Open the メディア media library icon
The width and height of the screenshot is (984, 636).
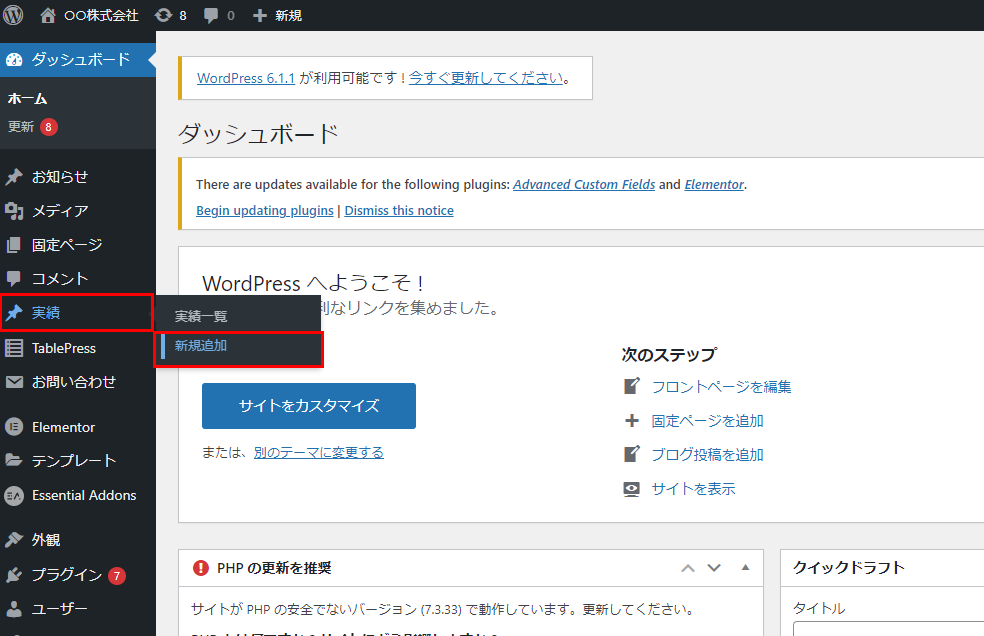(14, 211)
